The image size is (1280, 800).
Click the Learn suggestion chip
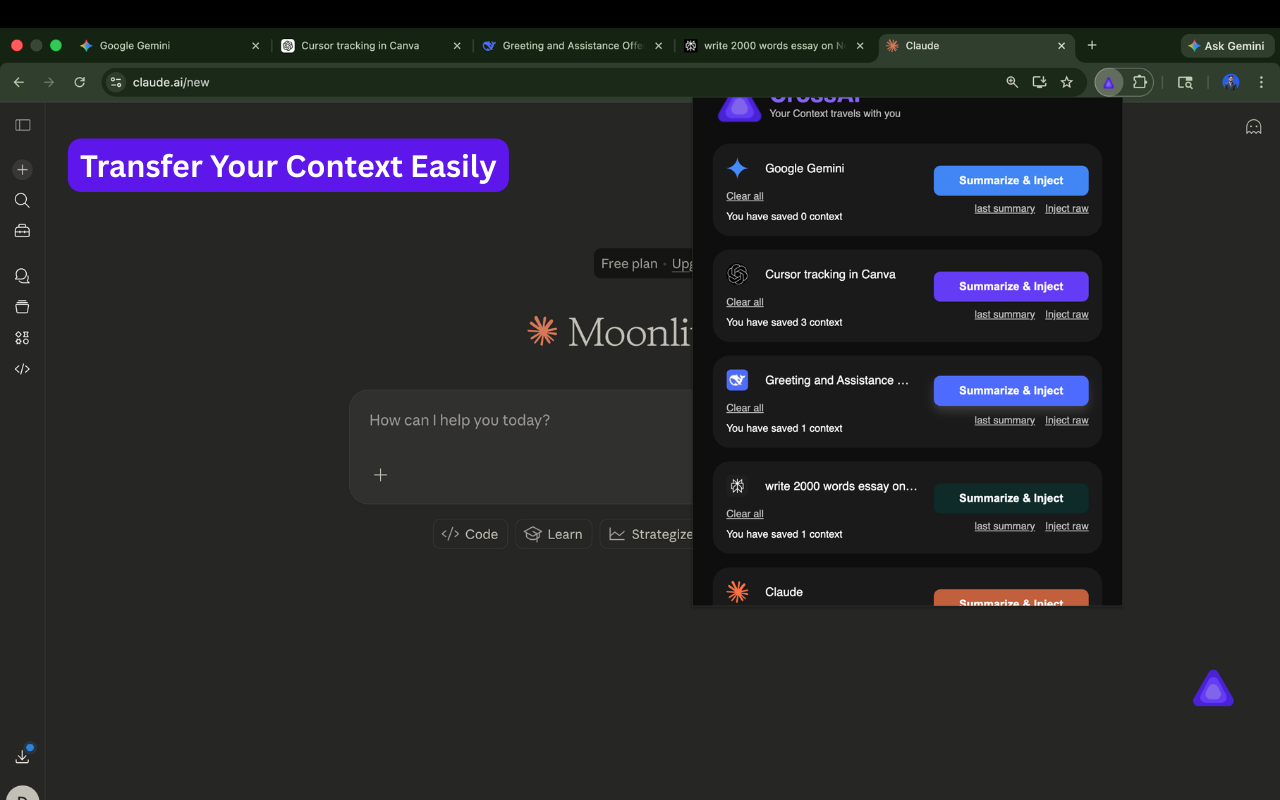(554, 534)
